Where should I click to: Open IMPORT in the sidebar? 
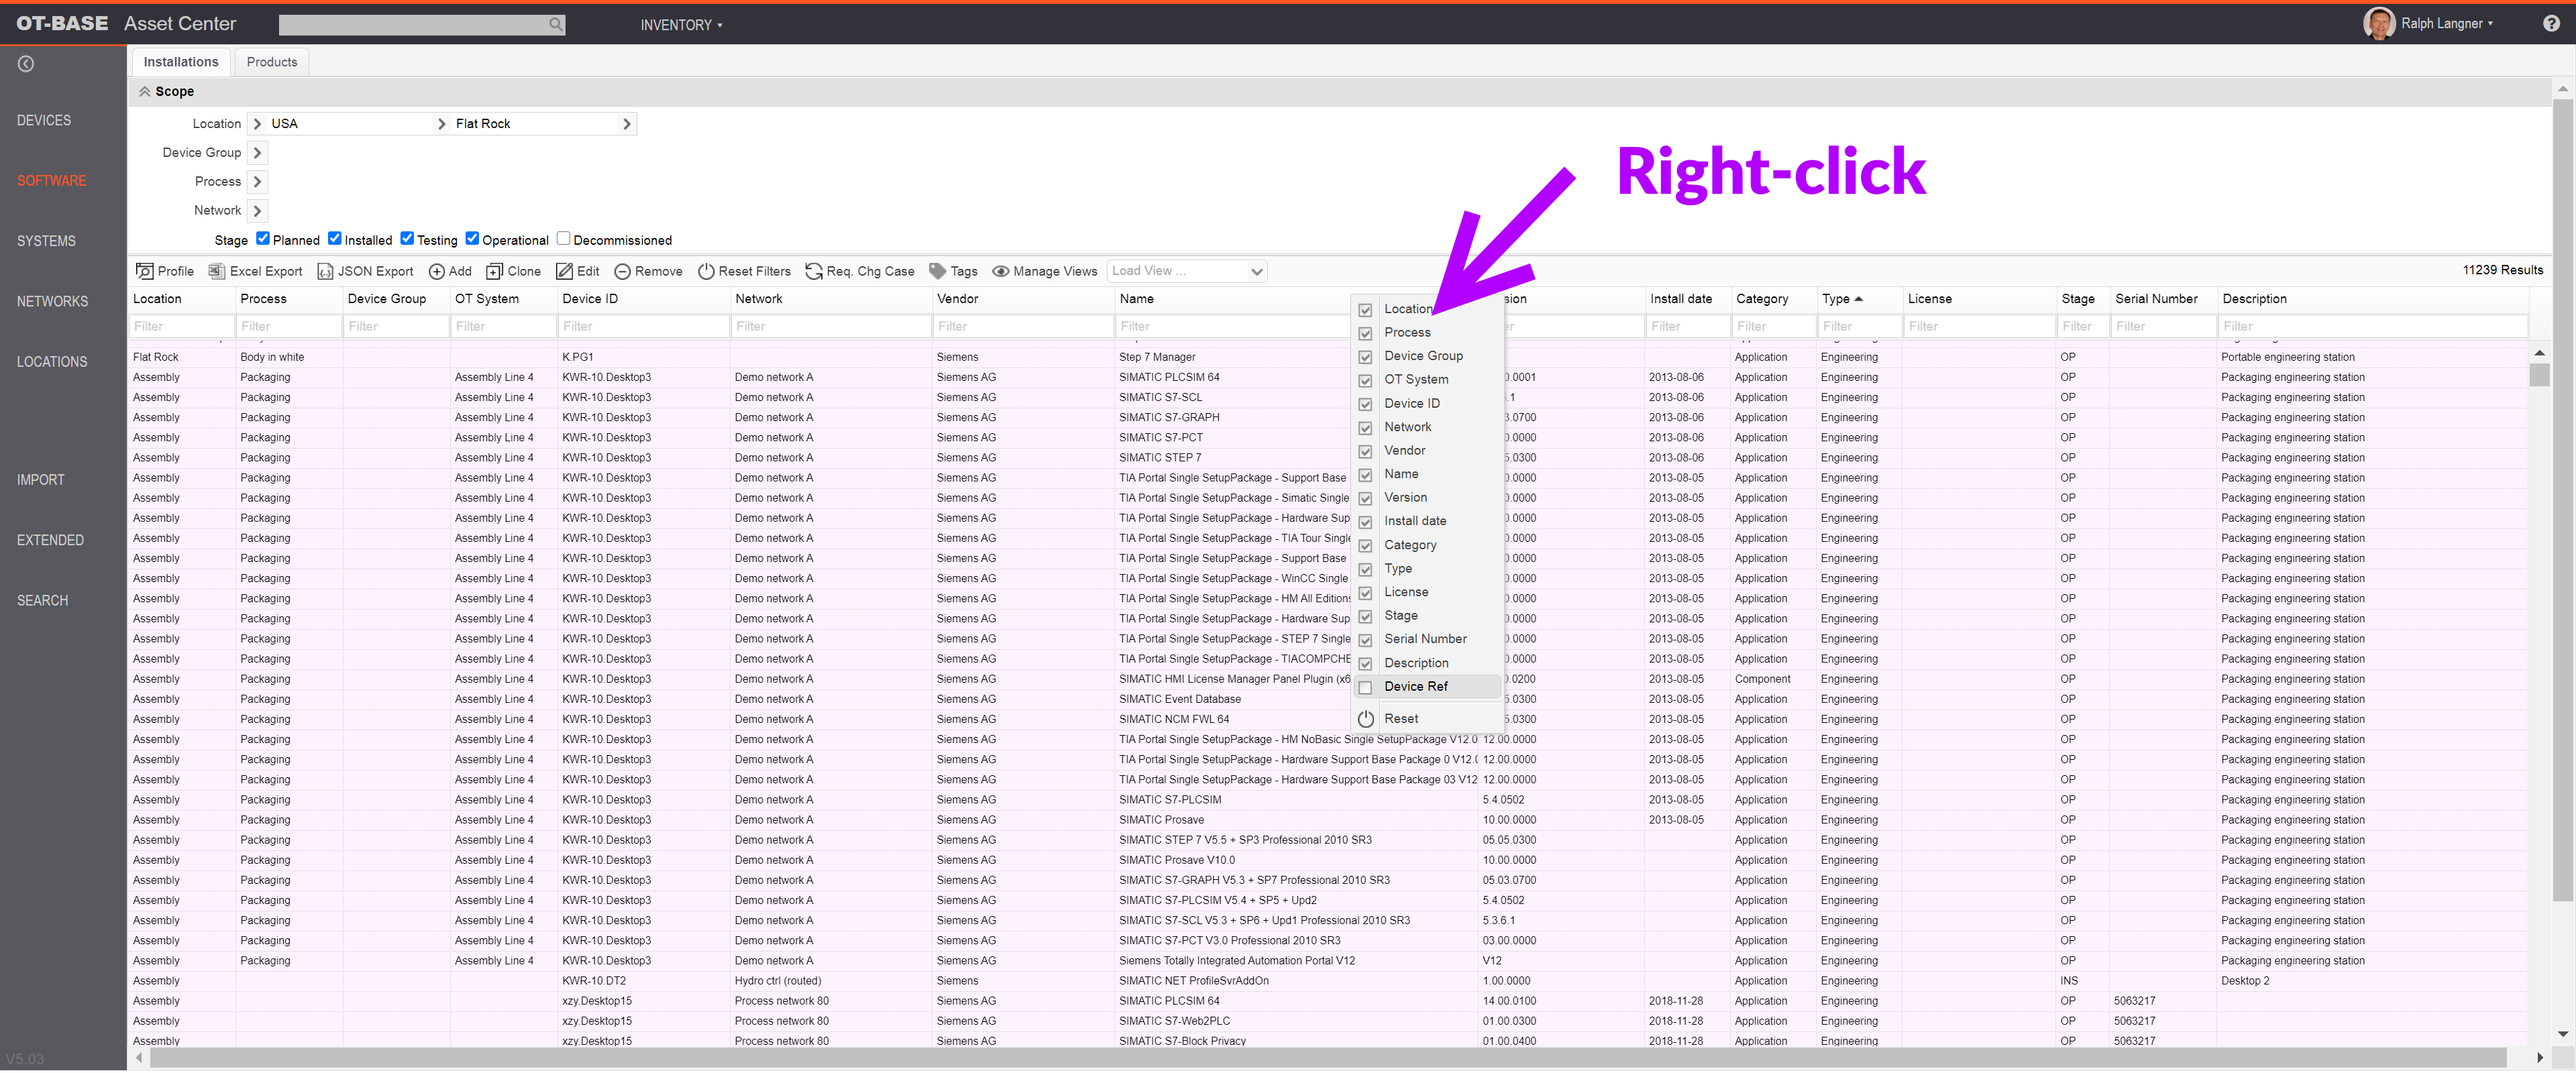(x=40, y=480)
